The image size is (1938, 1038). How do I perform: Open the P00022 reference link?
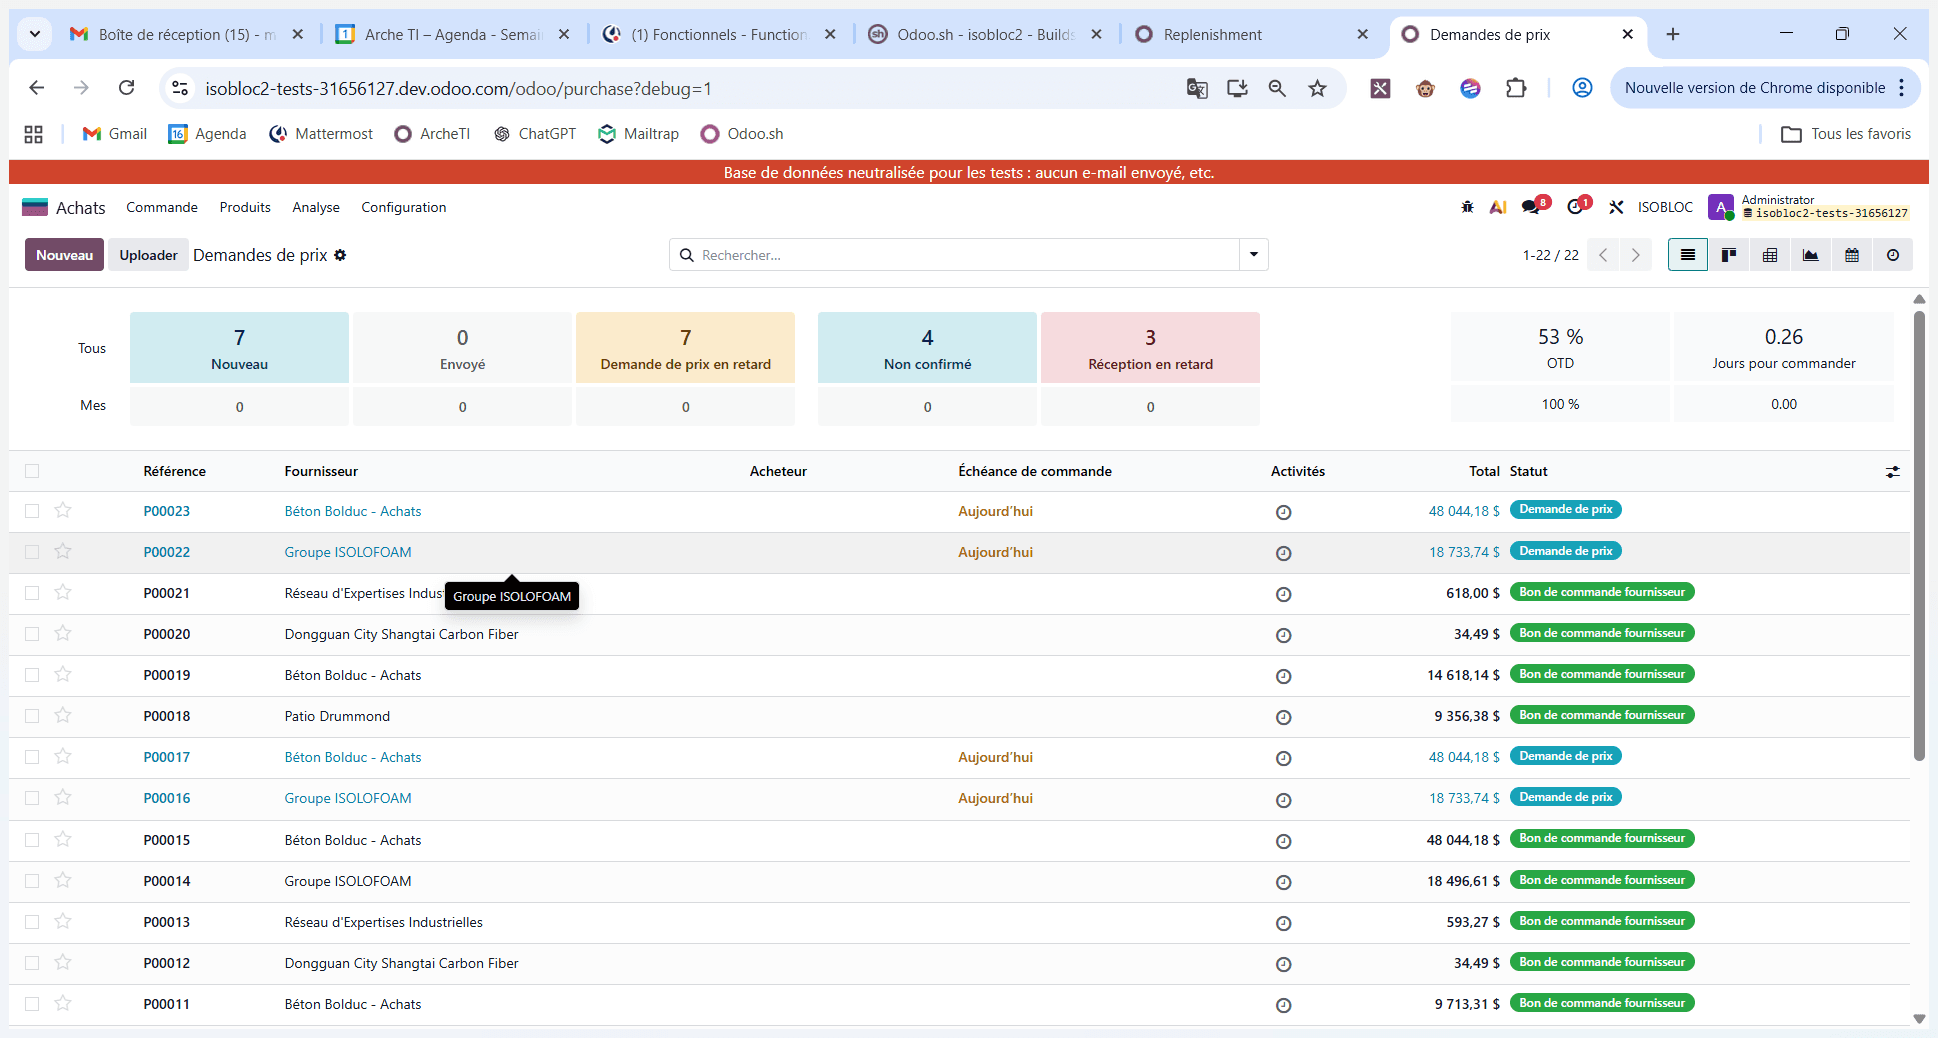tap(166, 552)
